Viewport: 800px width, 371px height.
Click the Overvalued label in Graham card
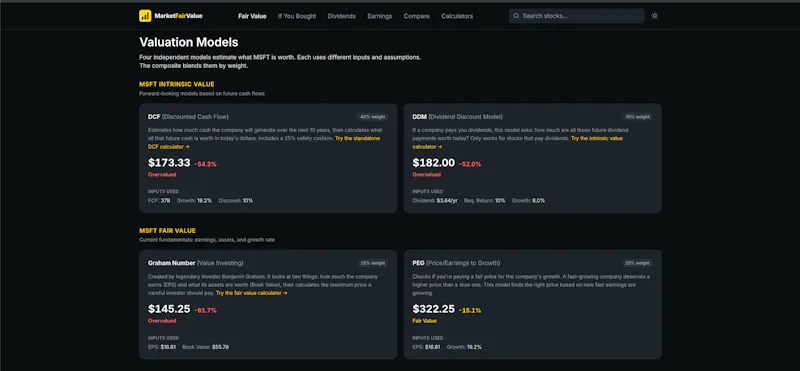162,321
